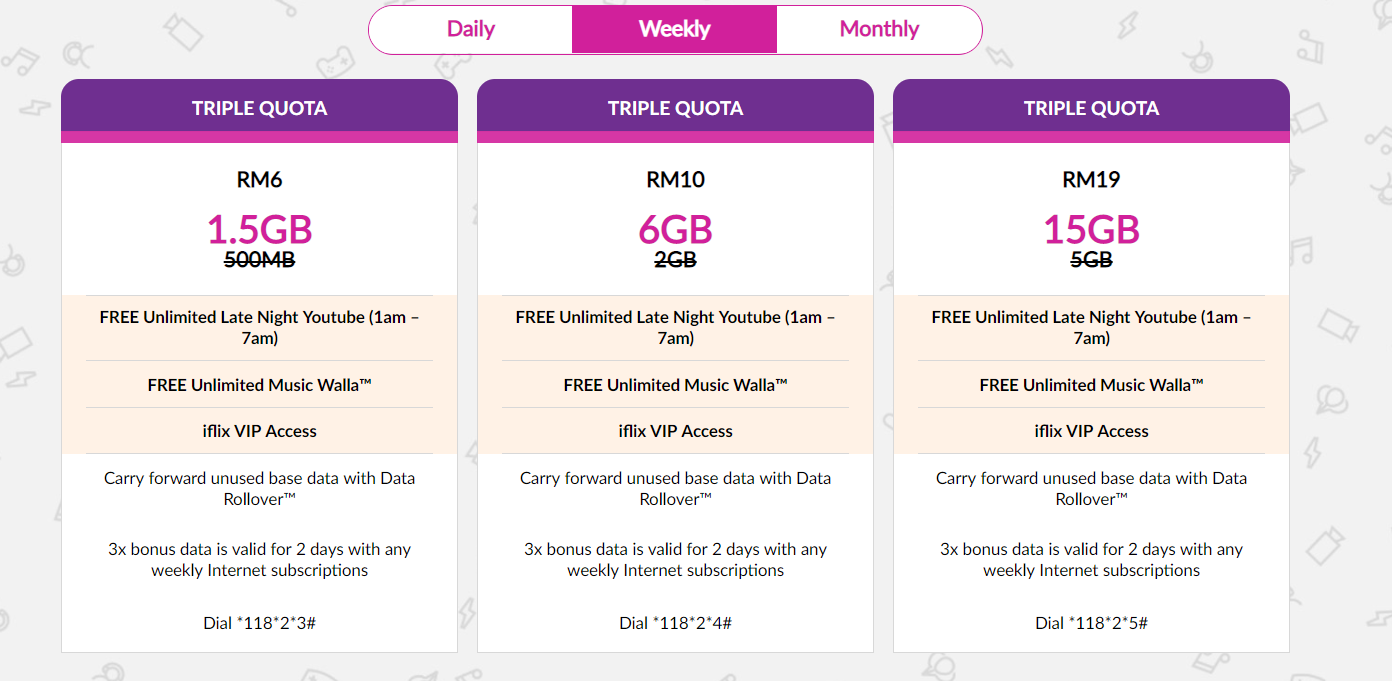
Task: Click the crossed-out 2GB quota
Action: point(675,260)
